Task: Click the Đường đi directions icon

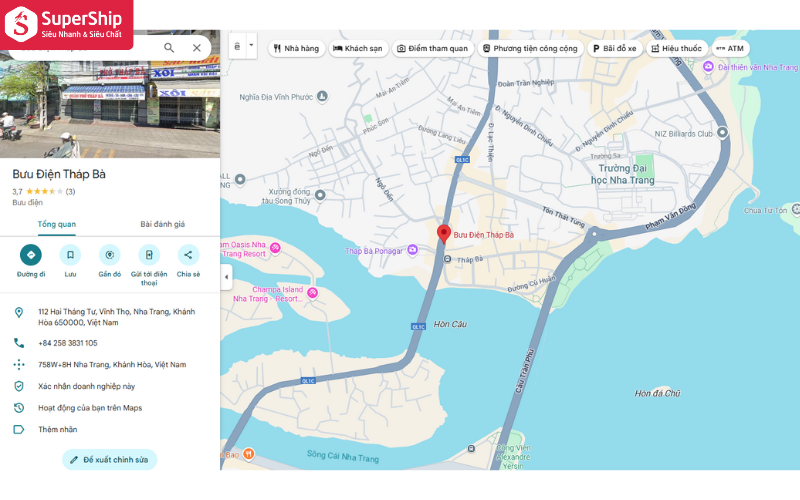Action: [31, 255]
